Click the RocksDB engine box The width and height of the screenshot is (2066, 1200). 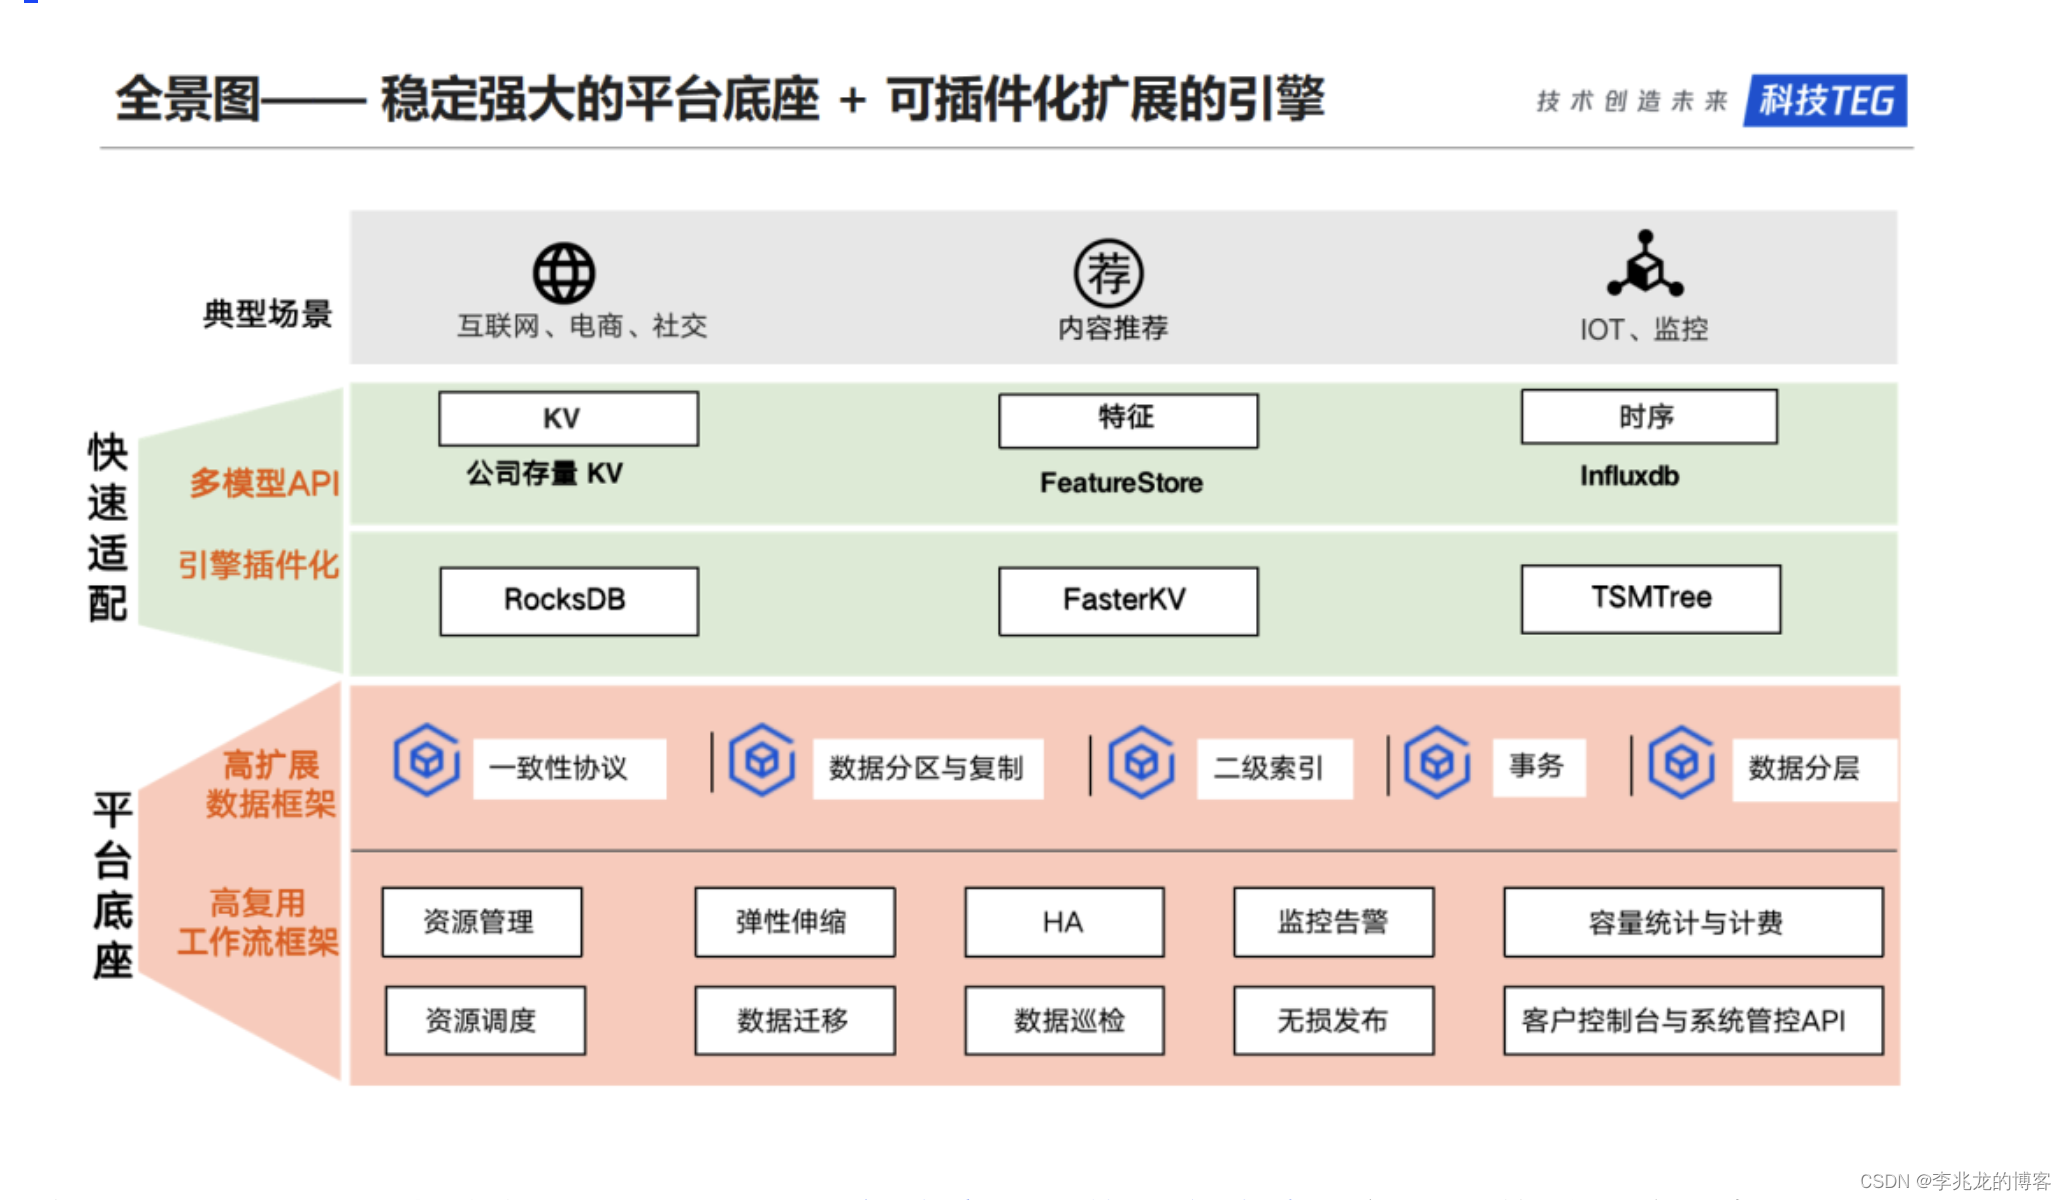(569, 601)
